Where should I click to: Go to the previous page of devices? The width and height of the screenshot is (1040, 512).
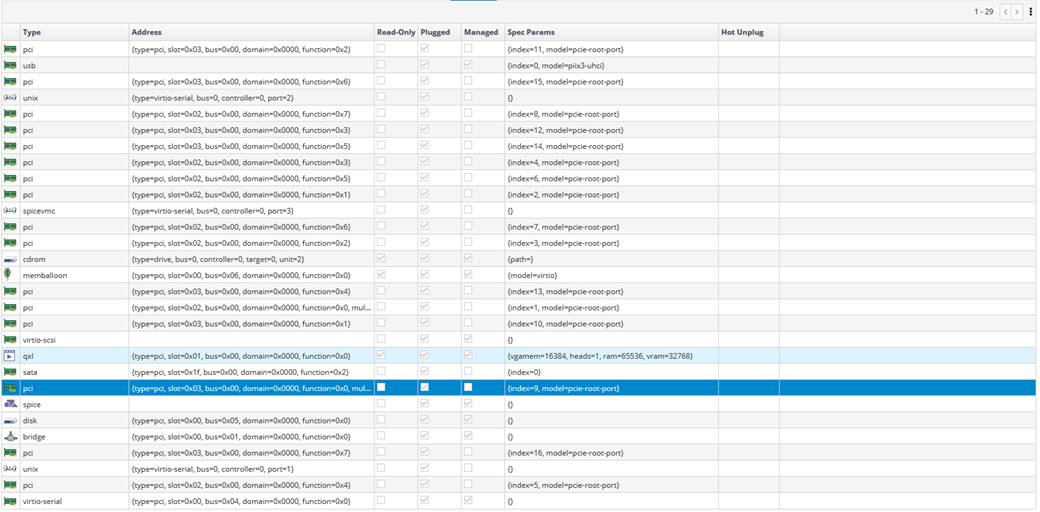pos(1005,12)
